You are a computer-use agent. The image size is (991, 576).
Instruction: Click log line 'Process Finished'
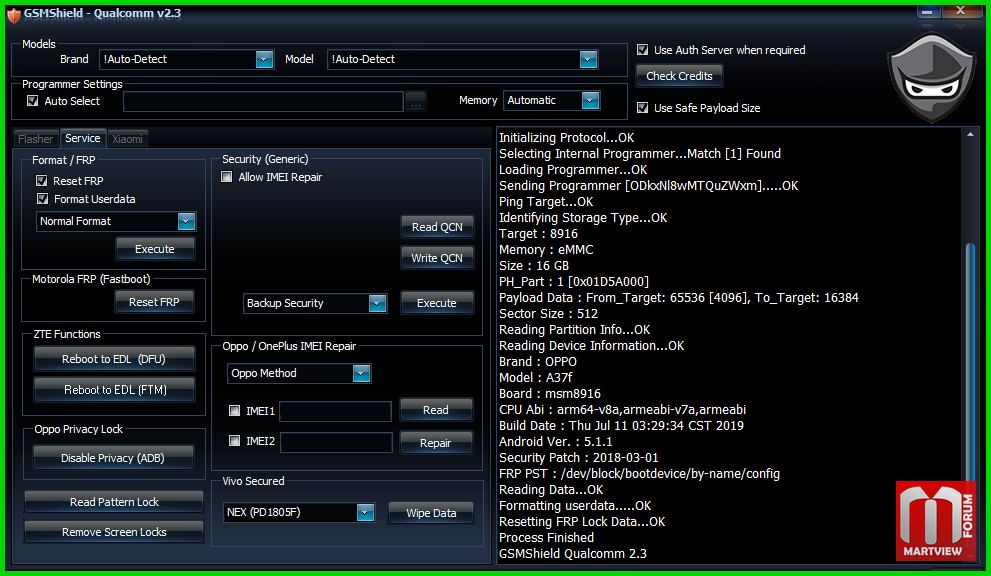(547, 537)
